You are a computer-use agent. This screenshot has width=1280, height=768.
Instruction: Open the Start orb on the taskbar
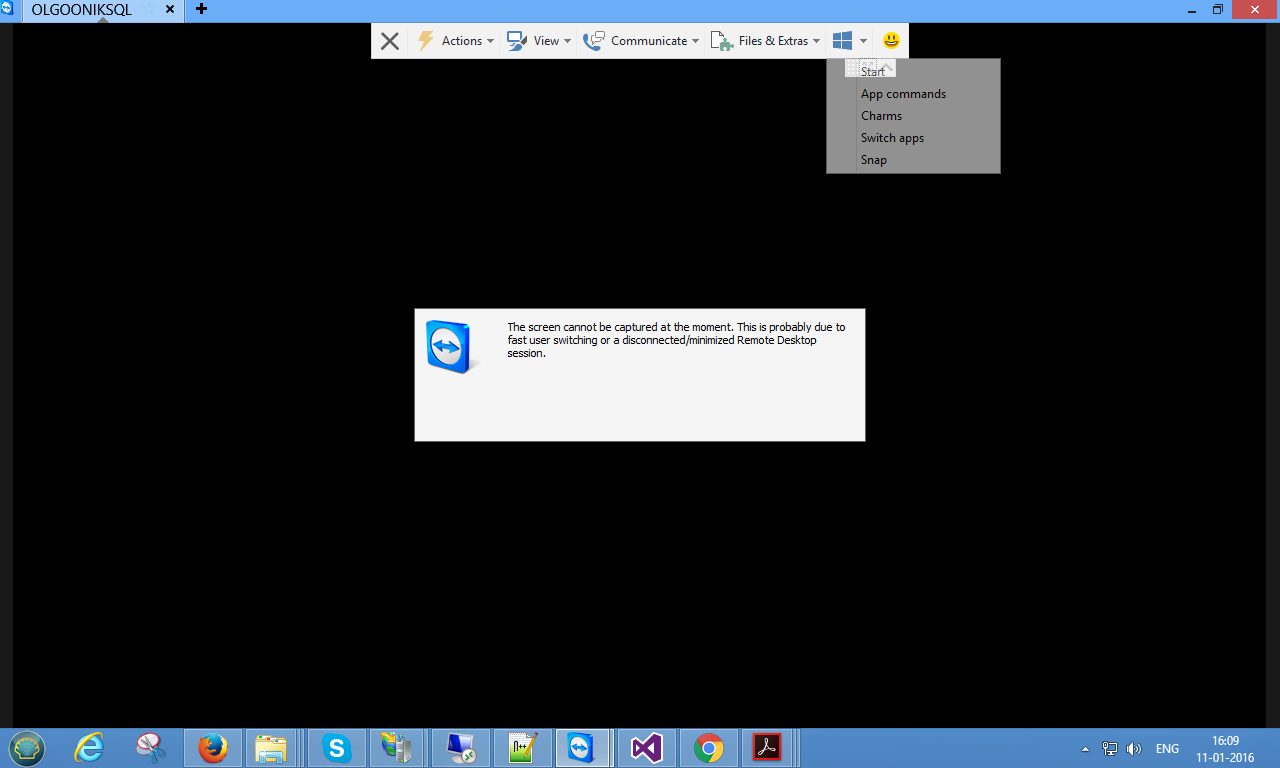coord(27,748)
